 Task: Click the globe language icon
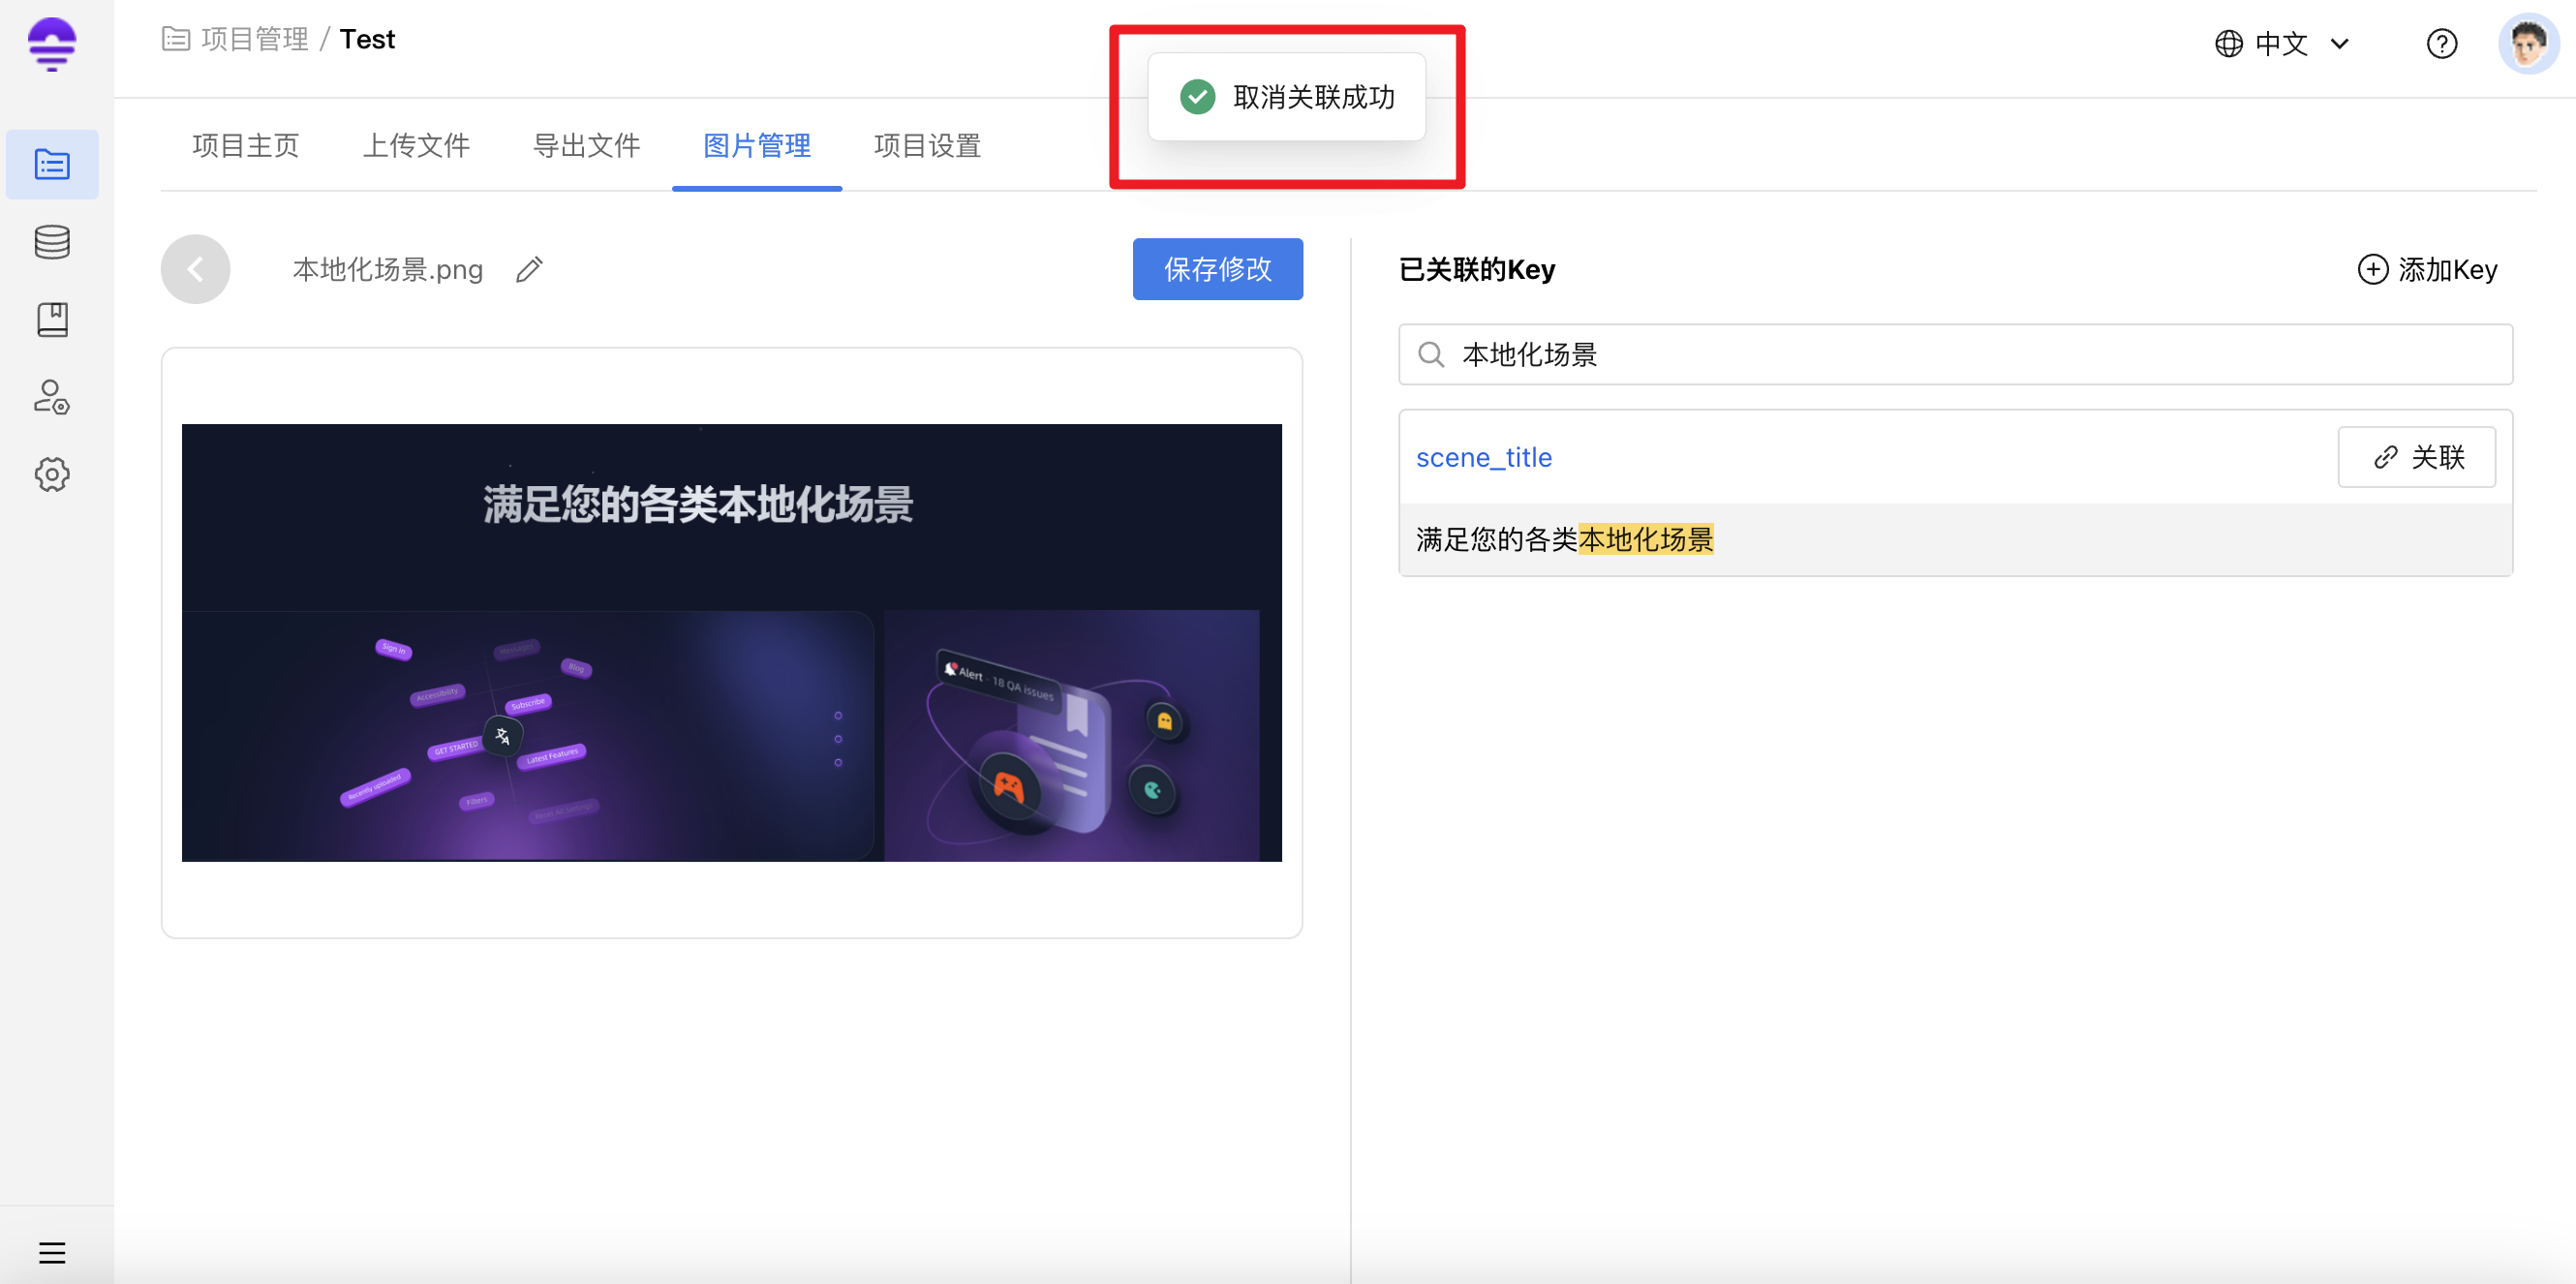(x=2228, y=44)
